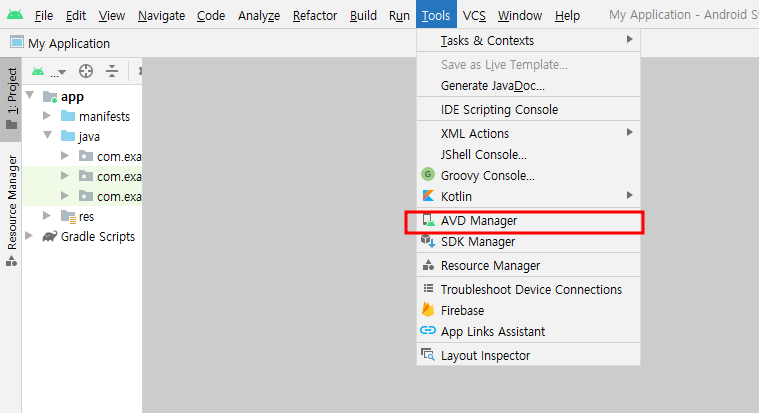Open Firebase assistant
This screenshot has height=413, width=759.
(x=528, y=311)
